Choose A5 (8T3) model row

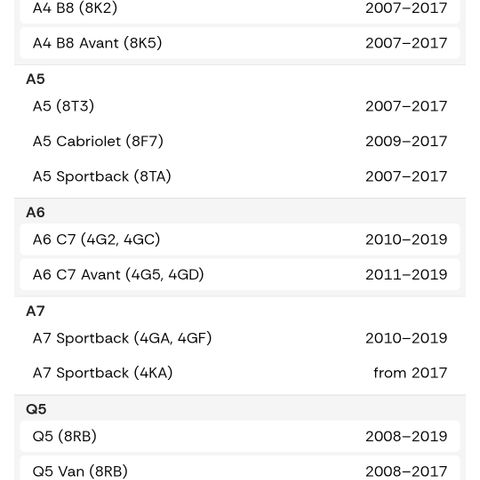click(240, 106)
